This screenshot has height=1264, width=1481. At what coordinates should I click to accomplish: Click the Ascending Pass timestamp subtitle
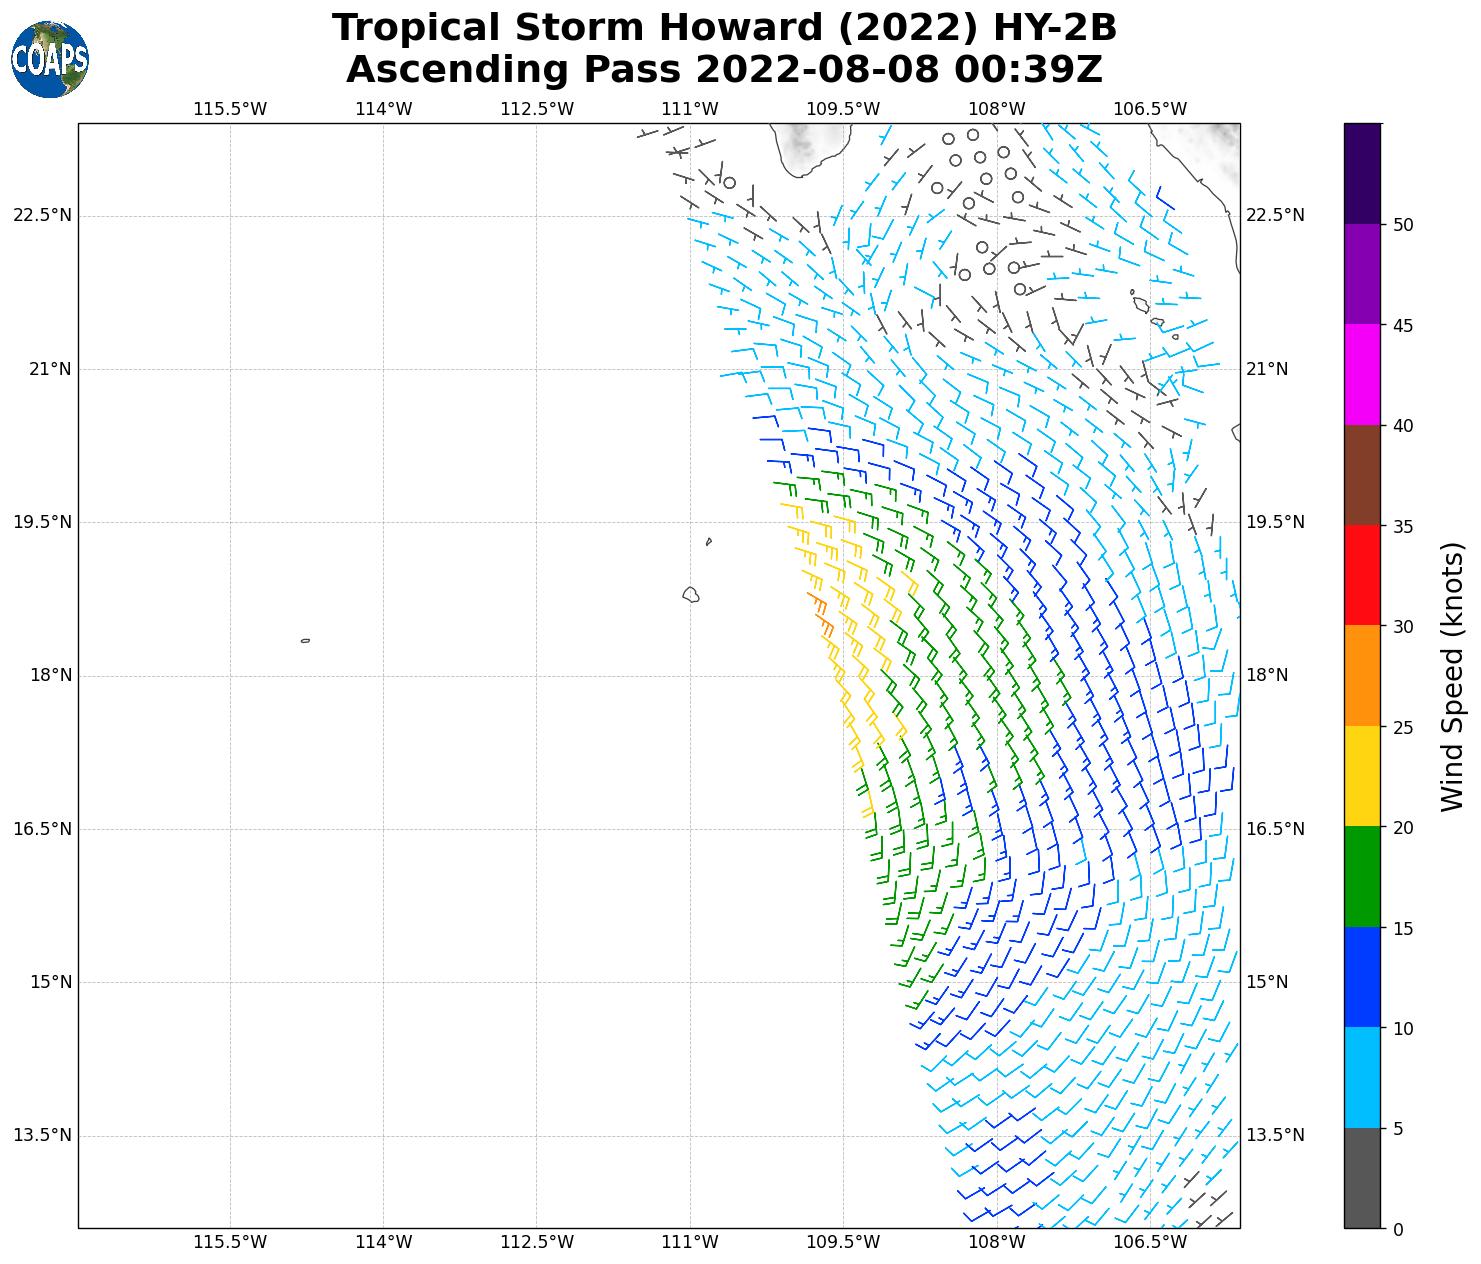tap(724, 70)
